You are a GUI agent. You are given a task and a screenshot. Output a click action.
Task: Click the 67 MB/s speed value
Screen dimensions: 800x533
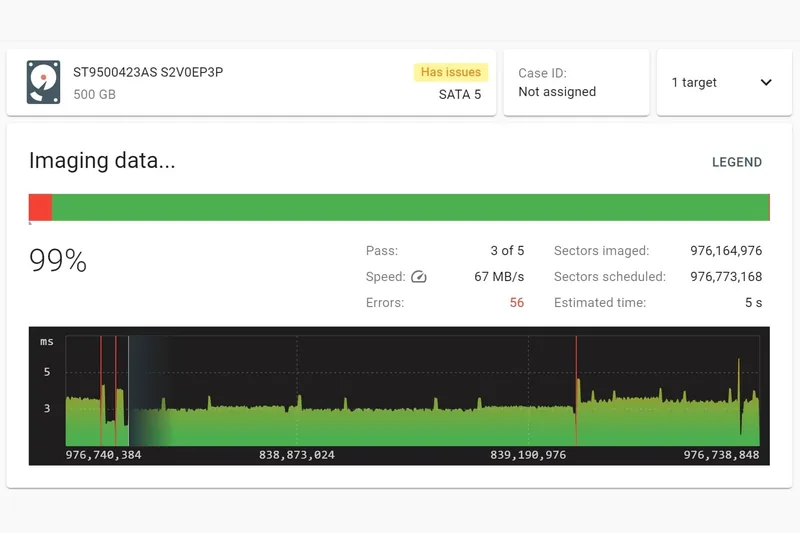pos(499,276)
